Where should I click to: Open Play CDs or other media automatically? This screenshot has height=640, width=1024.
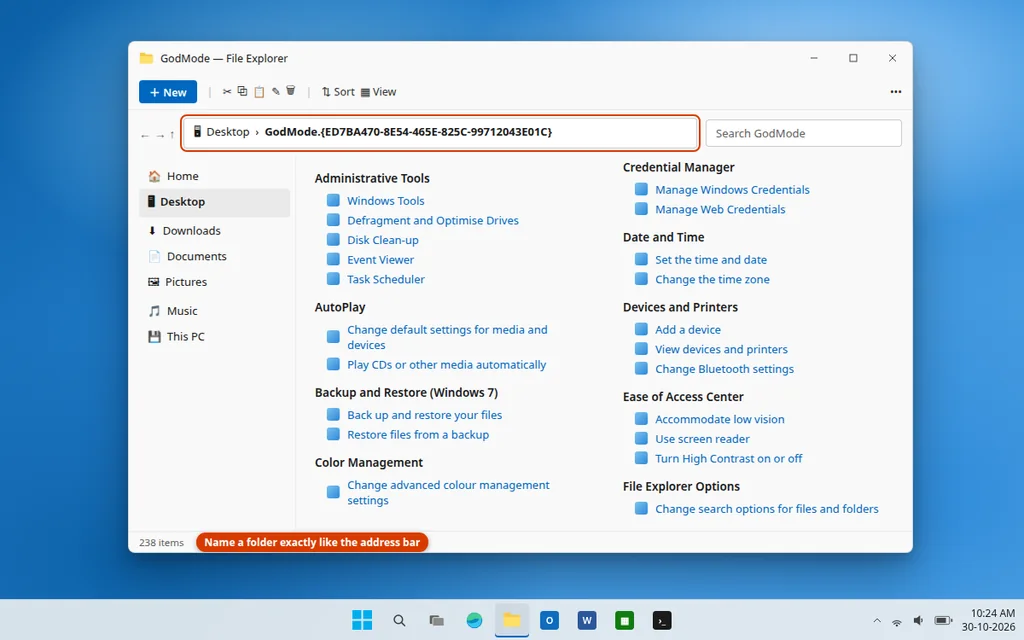tap(446, 365)
